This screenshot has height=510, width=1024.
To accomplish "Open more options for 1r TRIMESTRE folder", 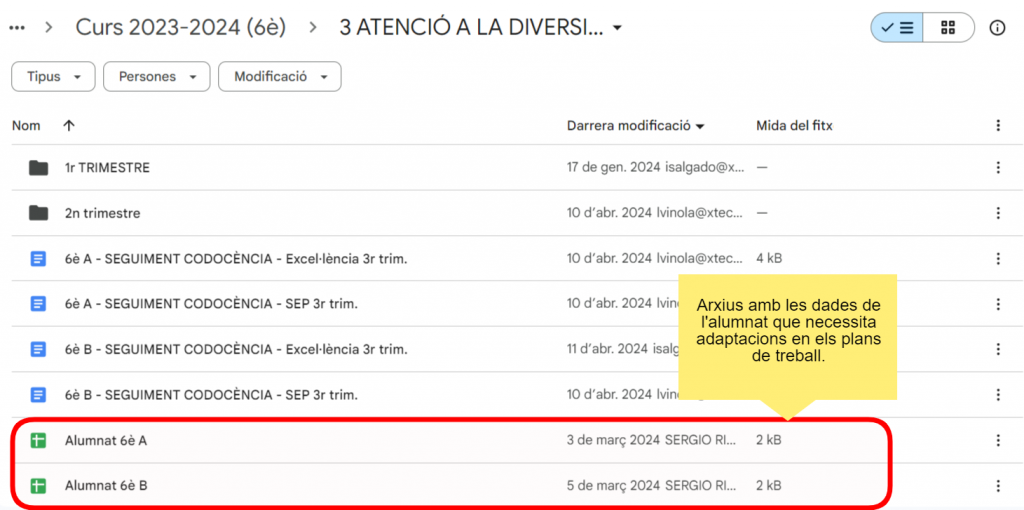I will [x=997, y=168].
